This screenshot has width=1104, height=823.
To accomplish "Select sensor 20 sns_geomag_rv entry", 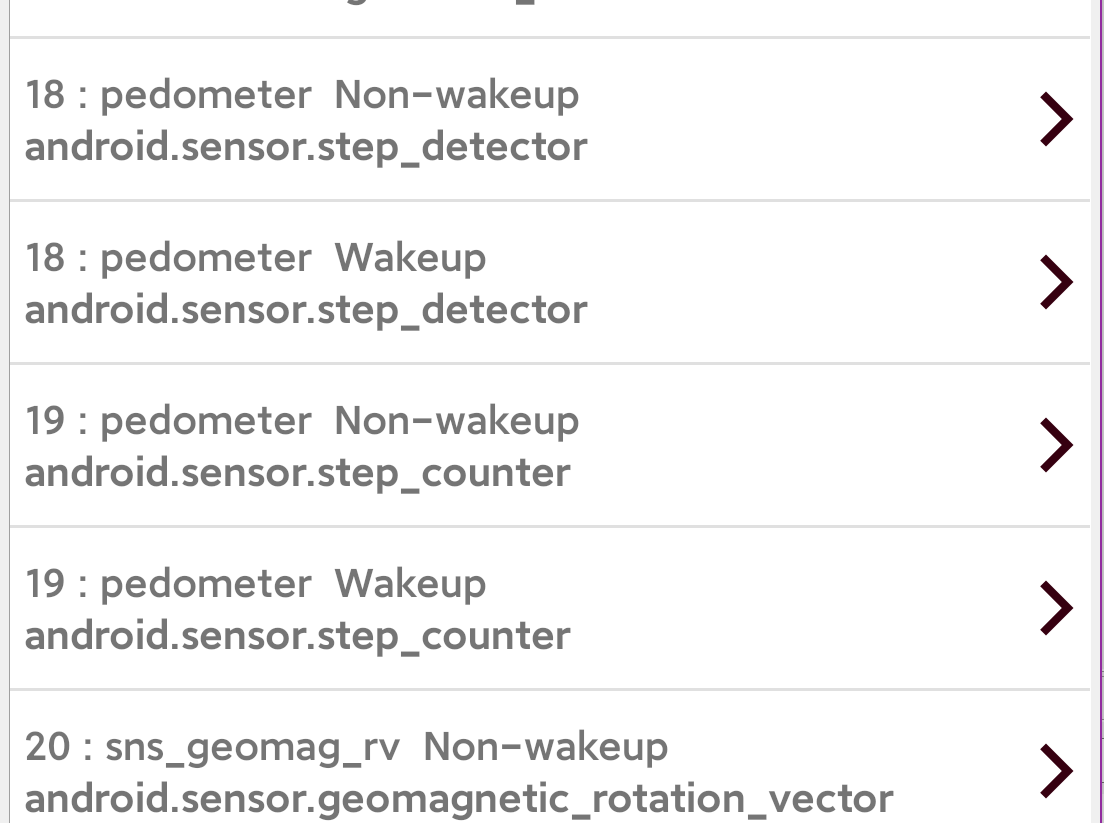I will (400, 770).
